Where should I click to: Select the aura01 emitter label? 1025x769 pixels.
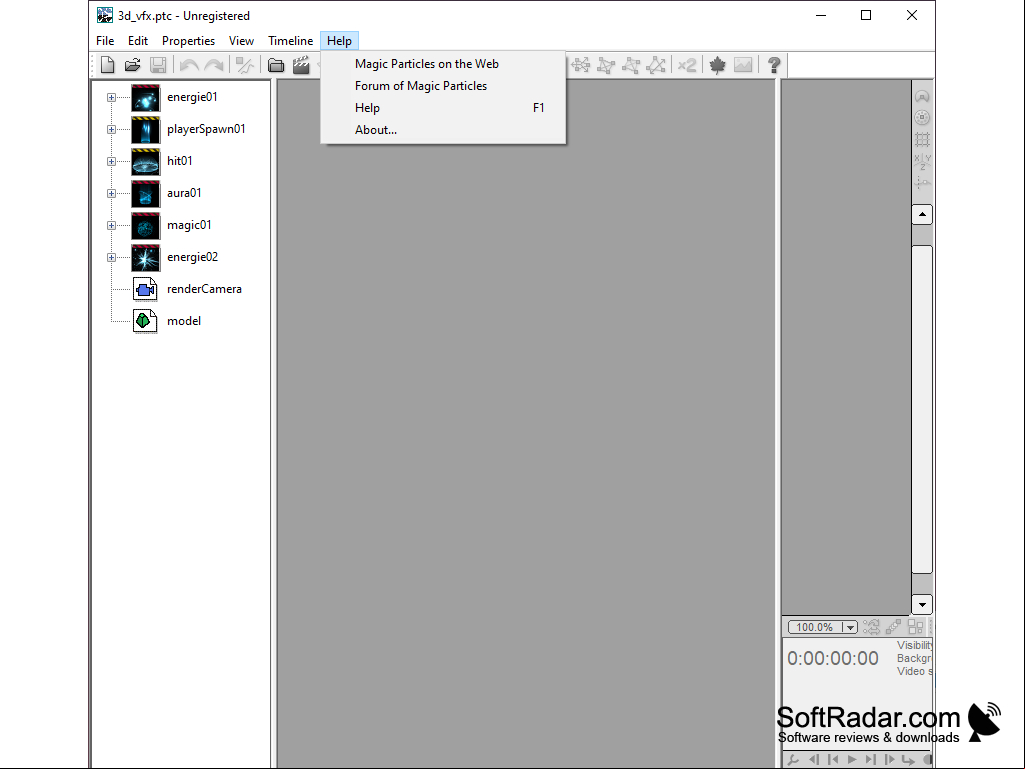184,193
